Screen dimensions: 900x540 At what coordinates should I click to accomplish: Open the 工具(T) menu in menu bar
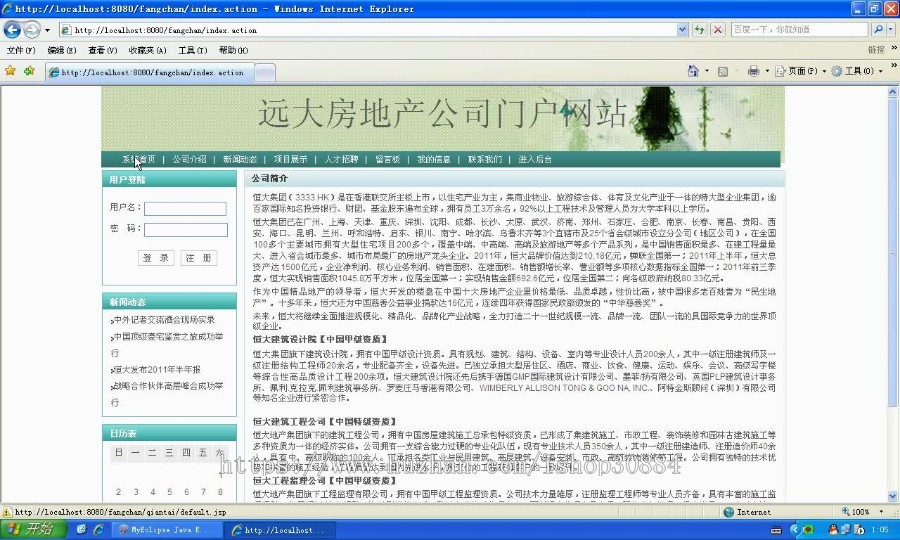point(192,50)
